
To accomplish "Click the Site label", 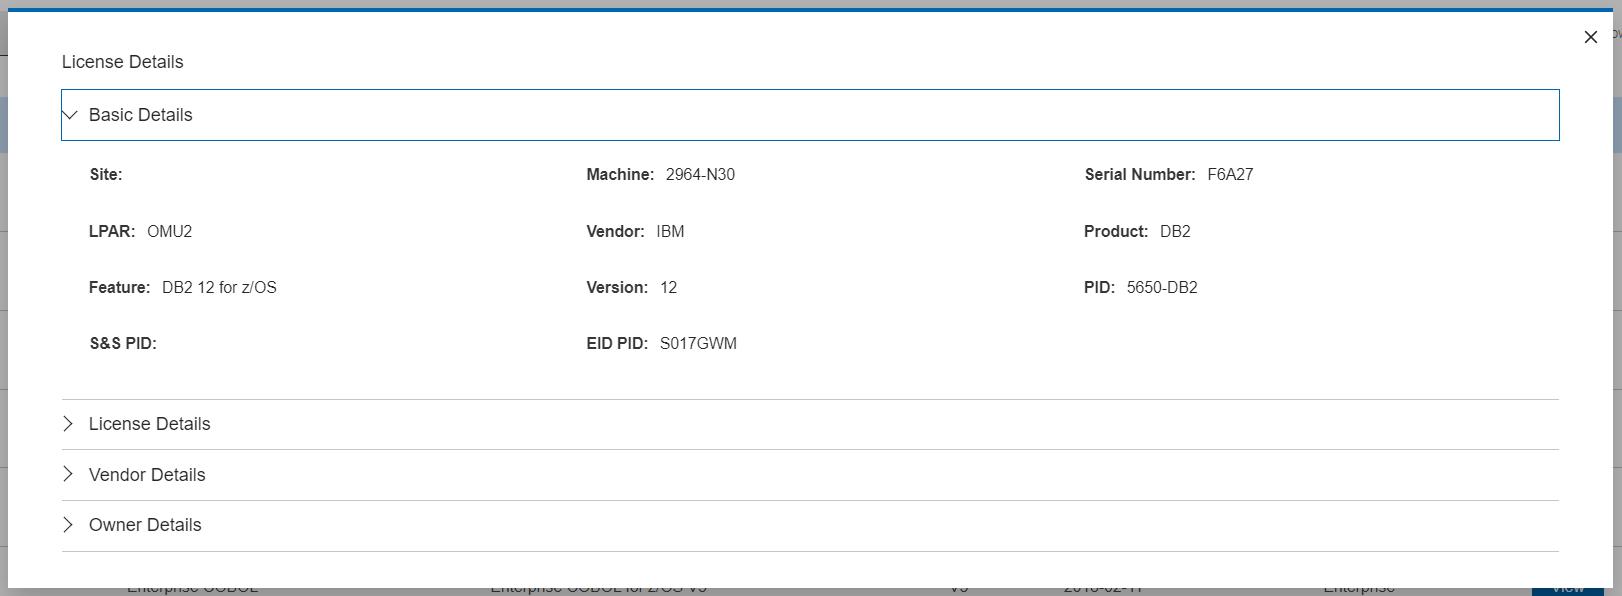I will coord(106,174).
